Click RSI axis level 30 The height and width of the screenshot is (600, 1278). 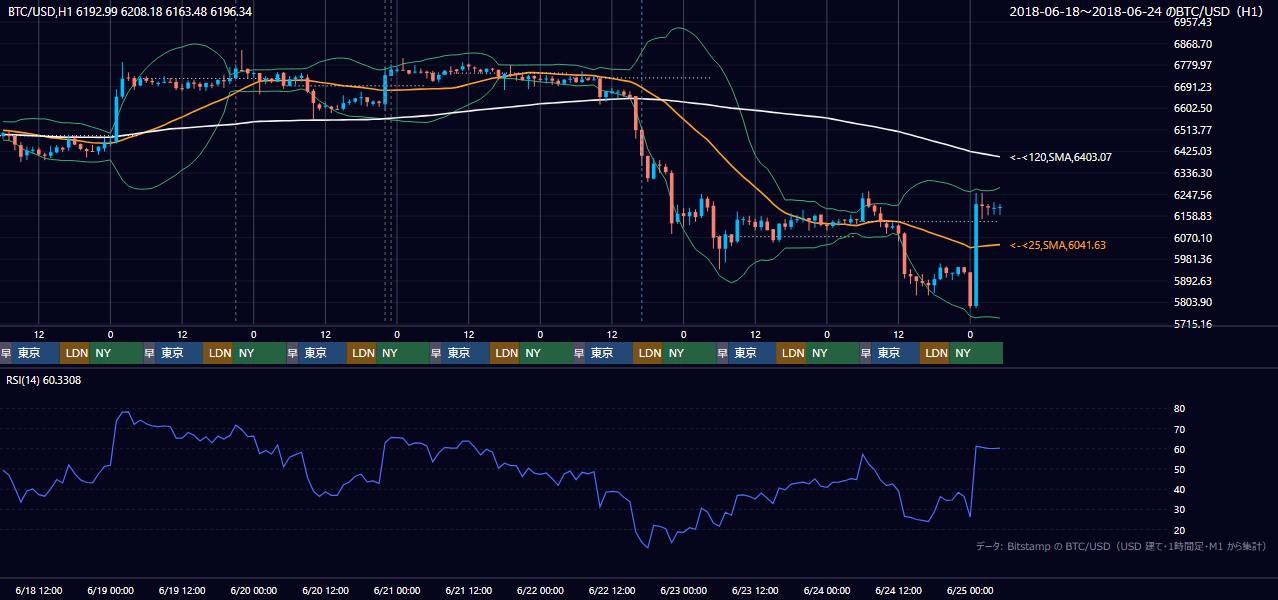click(x=1179, y=510)
